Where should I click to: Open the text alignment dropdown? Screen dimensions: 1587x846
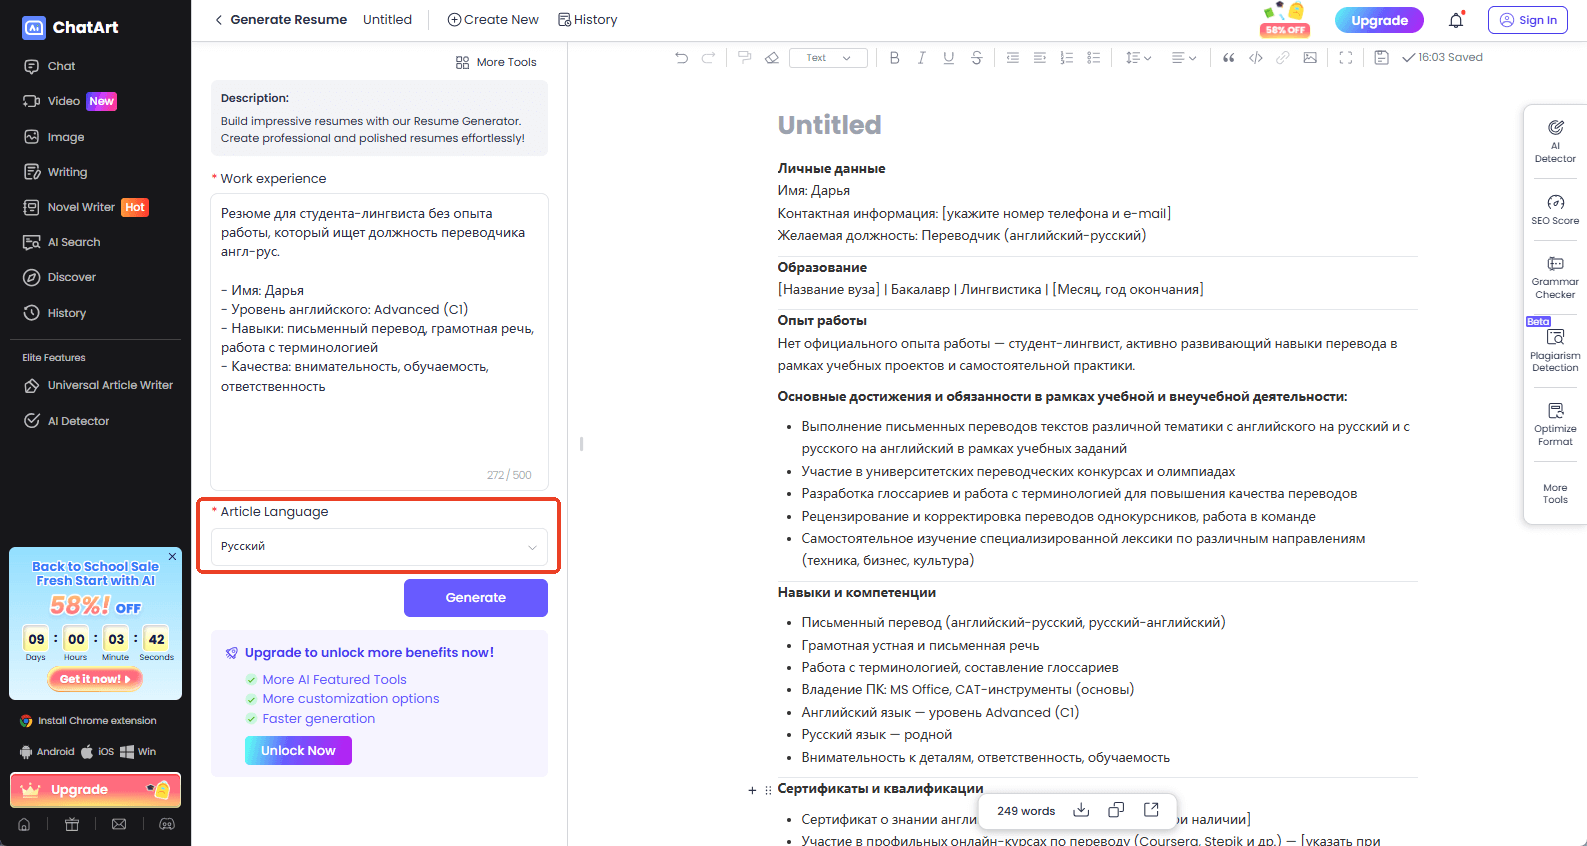point(1184,58)
